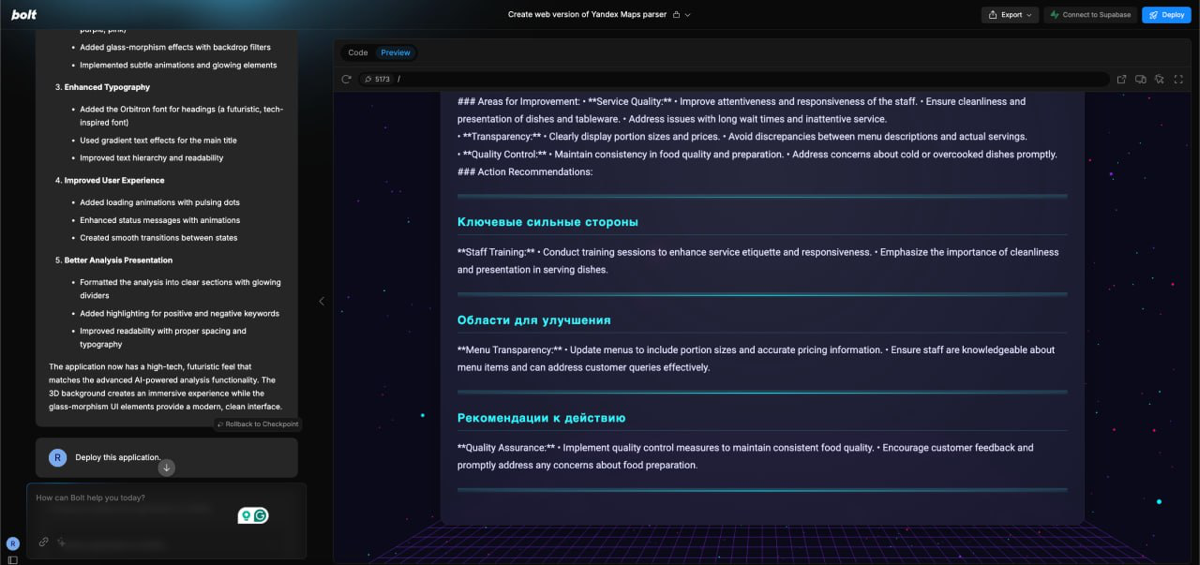Expand the project title dropdown chevron
The width and height of the screenshot is (1200, 565).
[x=688, y=15]
